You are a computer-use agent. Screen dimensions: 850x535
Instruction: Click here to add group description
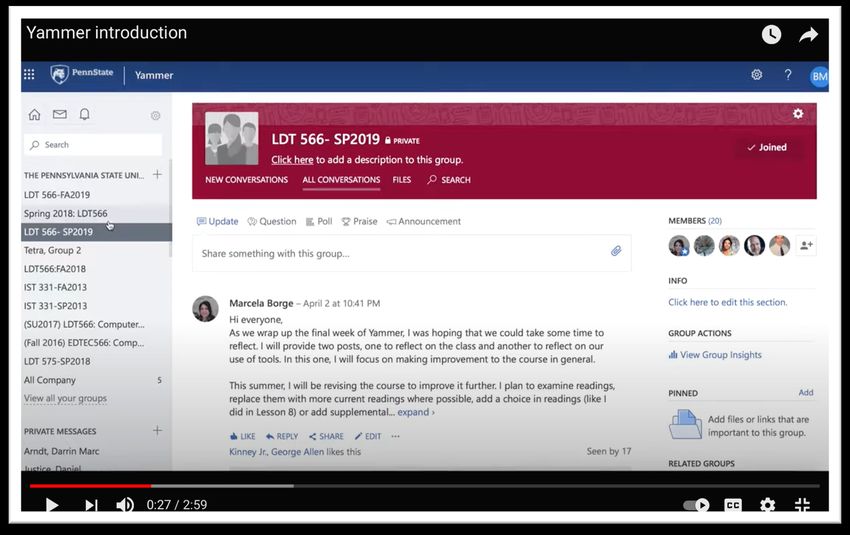click(292, 160)
